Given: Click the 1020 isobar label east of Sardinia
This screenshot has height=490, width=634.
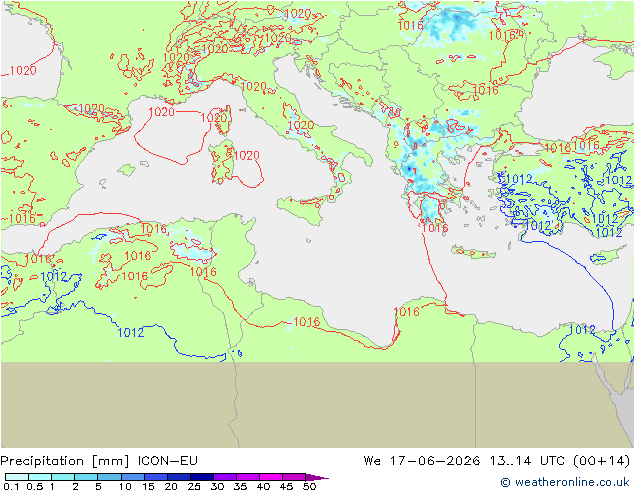Looking at the screenshot, I should click(246, 156).
